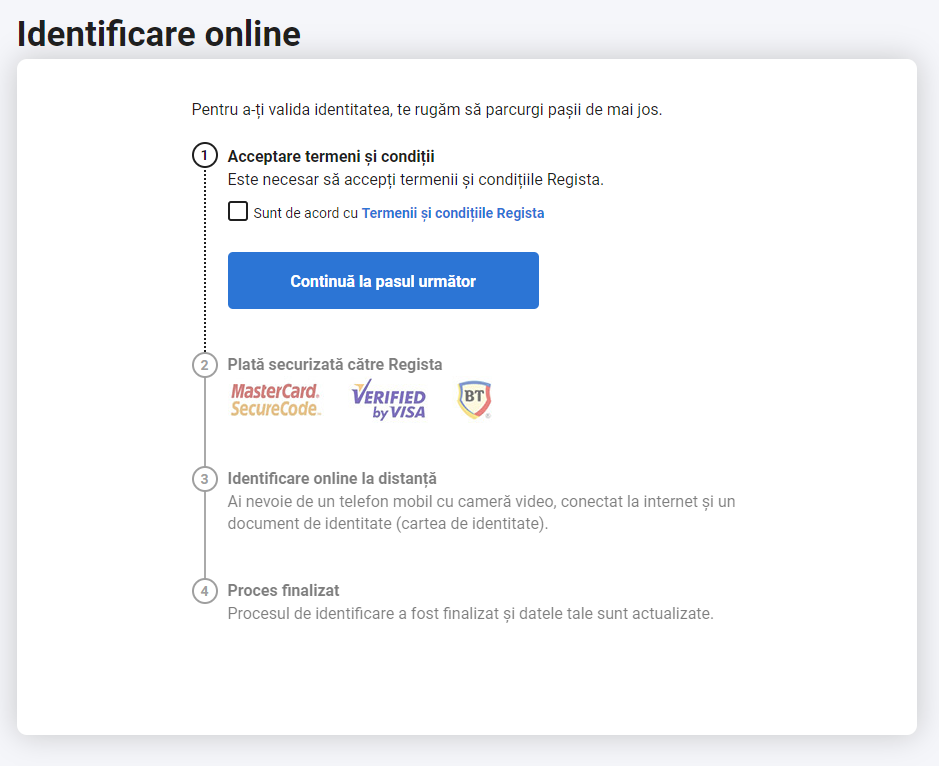Select the step 1 circle indicator
939x766 pixels.
tap(205, 156)
